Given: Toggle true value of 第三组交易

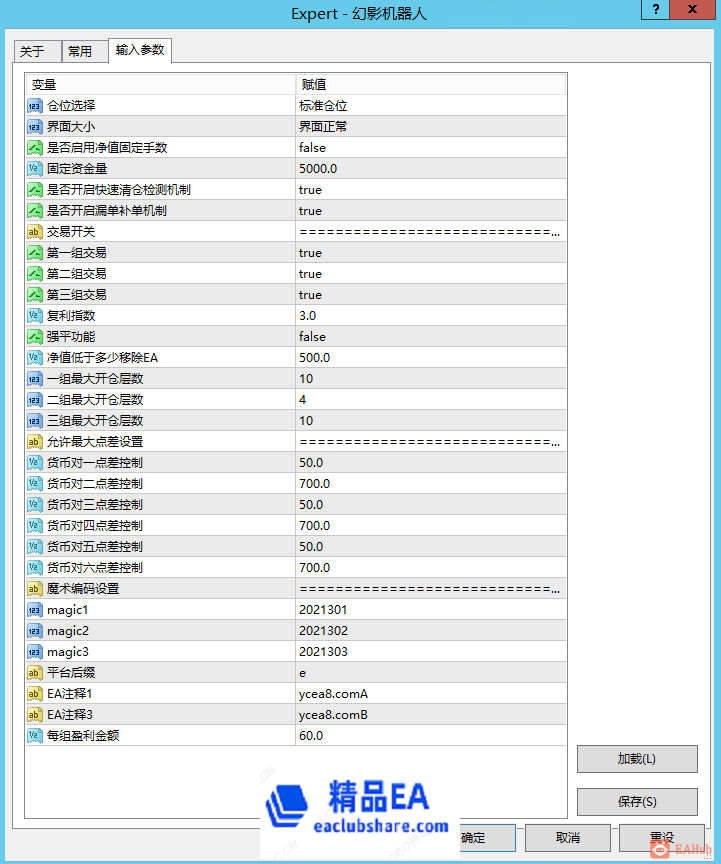Looking at the screenshot, I should click(x=431, y=294).
